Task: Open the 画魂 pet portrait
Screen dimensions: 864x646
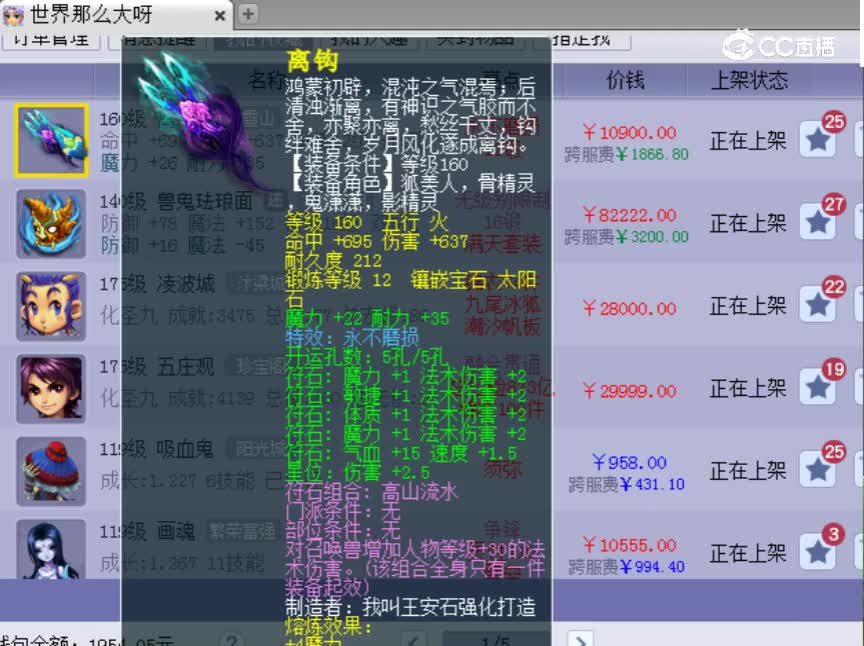Action: point(51,550)
